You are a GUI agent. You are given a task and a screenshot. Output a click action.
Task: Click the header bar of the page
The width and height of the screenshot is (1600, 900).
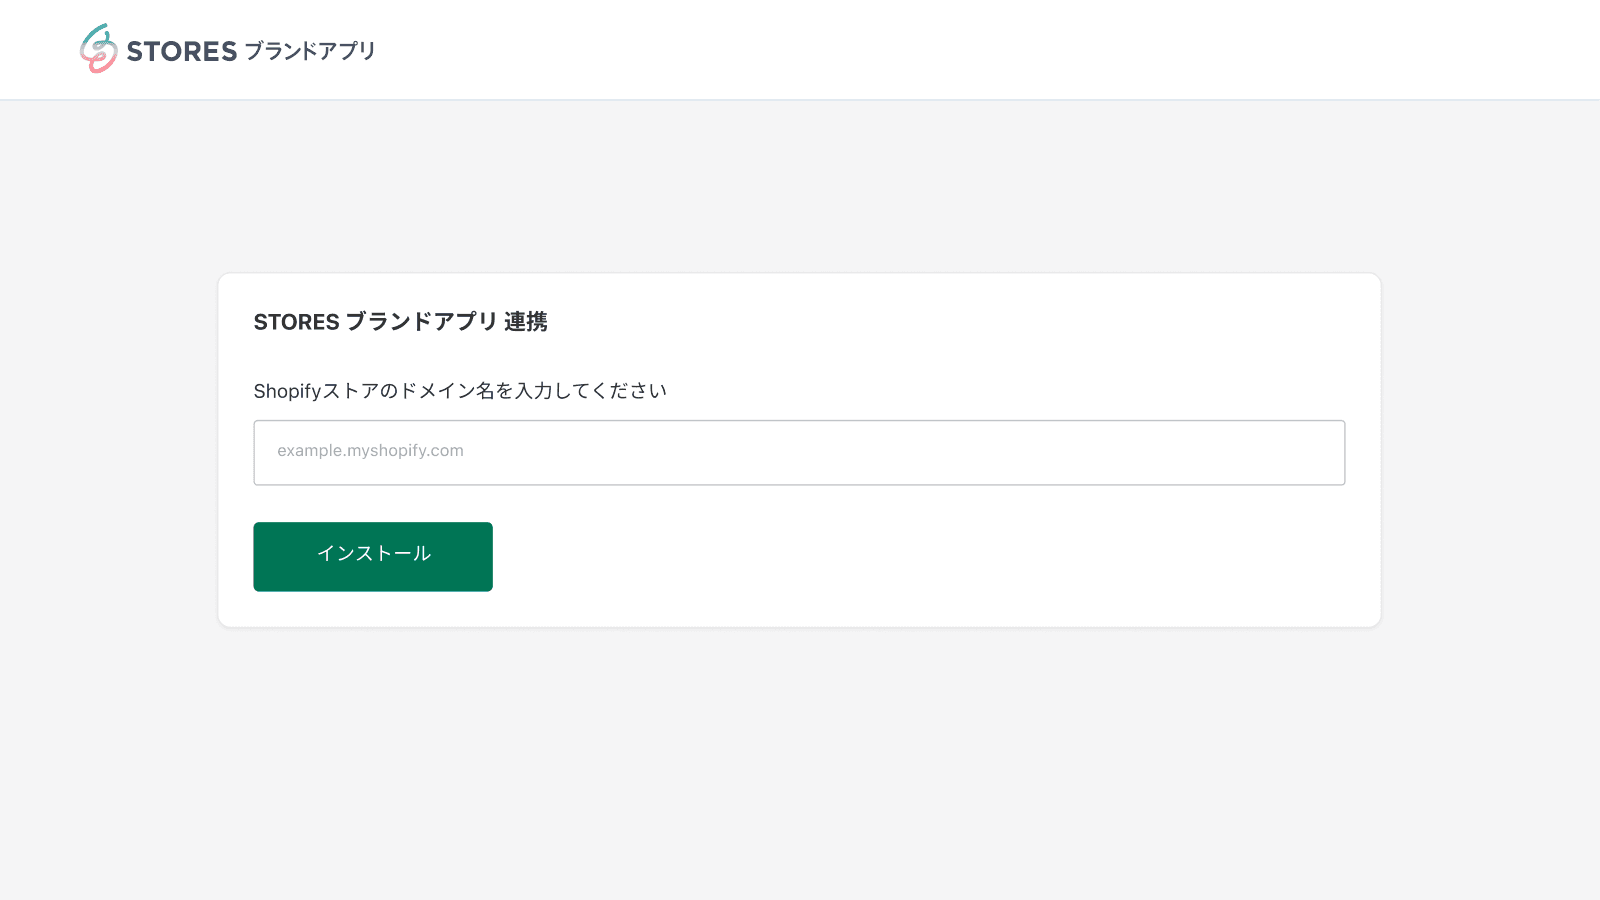click(800, 49)
